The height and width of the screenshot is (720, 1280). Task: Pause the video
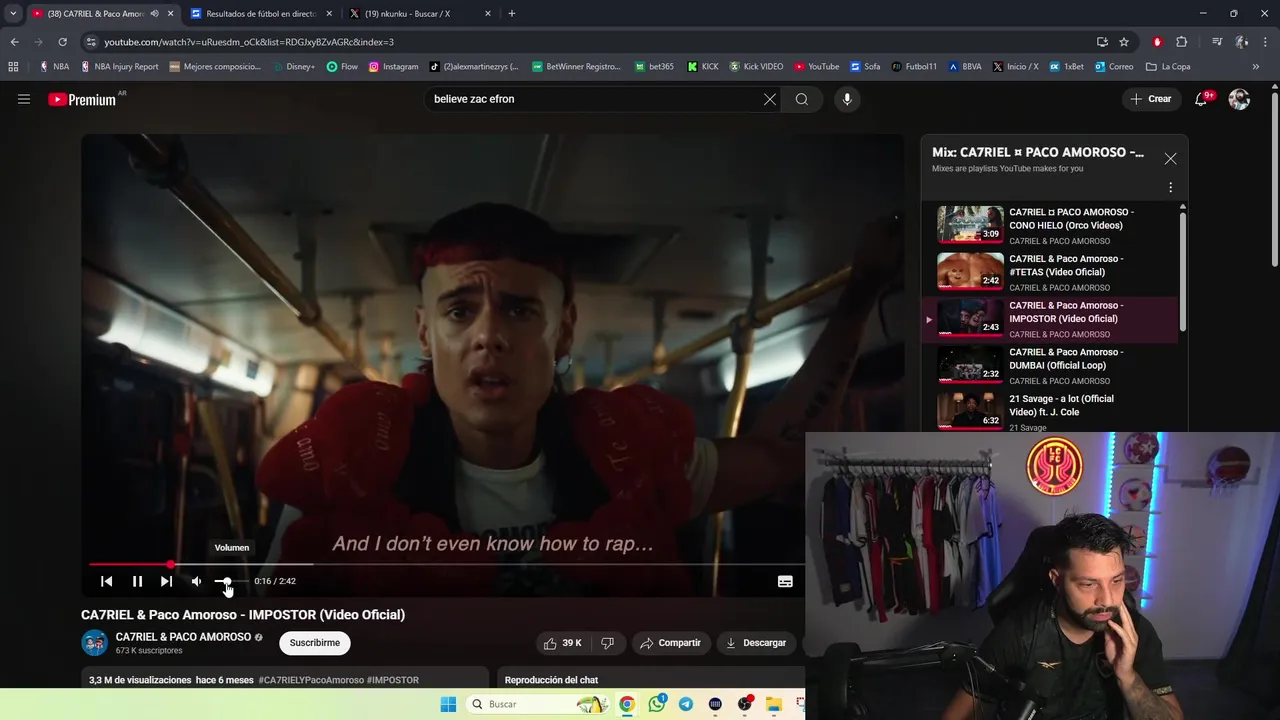(x=137, y=581)
